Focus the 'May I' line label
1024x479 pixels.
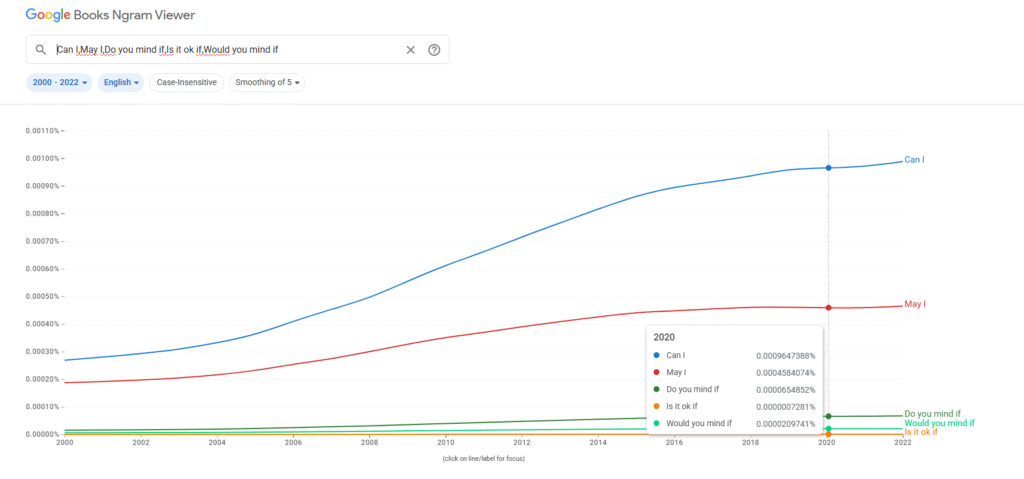point(915,305)
